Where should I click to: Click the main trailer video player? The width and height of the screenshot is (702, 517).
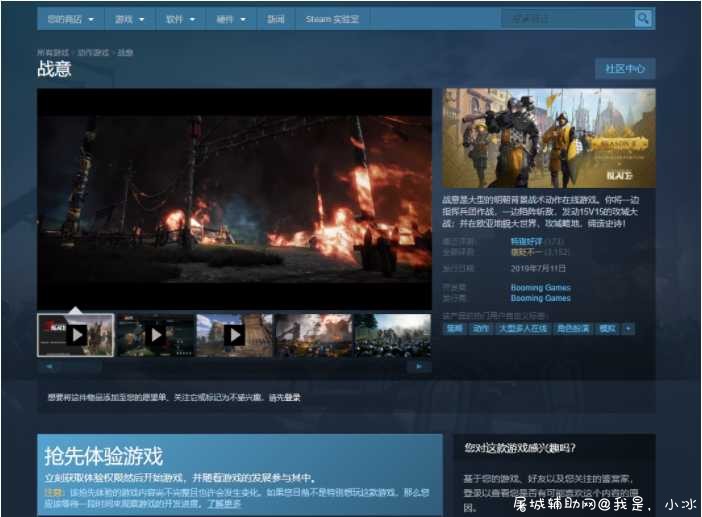click(x=234, y=199)
